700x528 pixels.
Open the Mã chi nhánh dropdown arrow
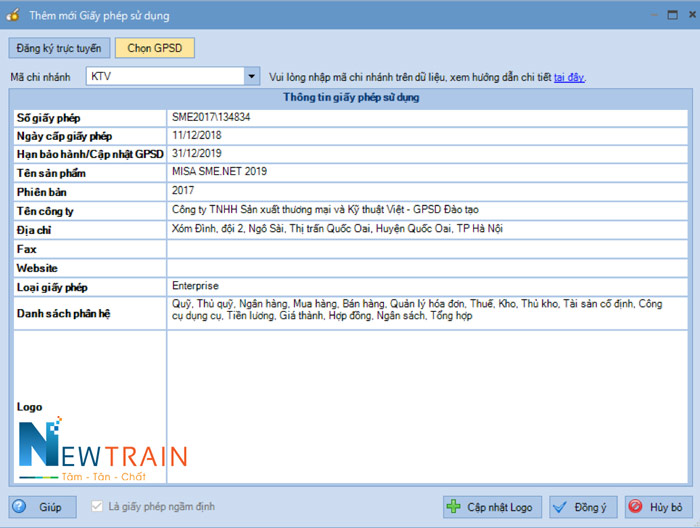tap(252, 76)
